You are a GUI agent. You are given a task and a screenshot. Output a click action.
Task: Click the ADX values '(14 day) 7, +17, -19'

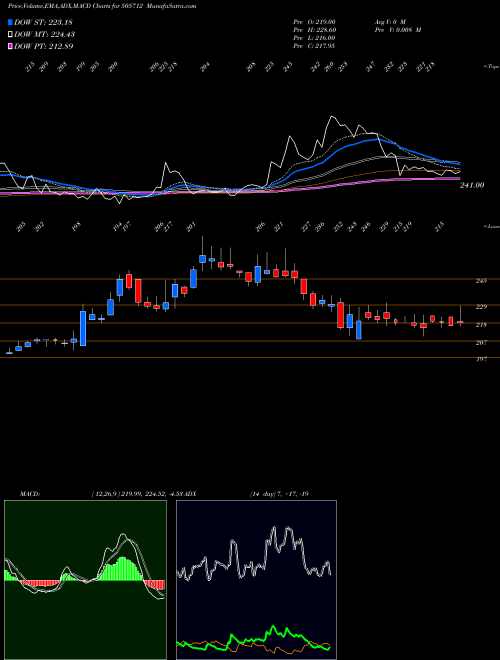(x=279, y=494)
